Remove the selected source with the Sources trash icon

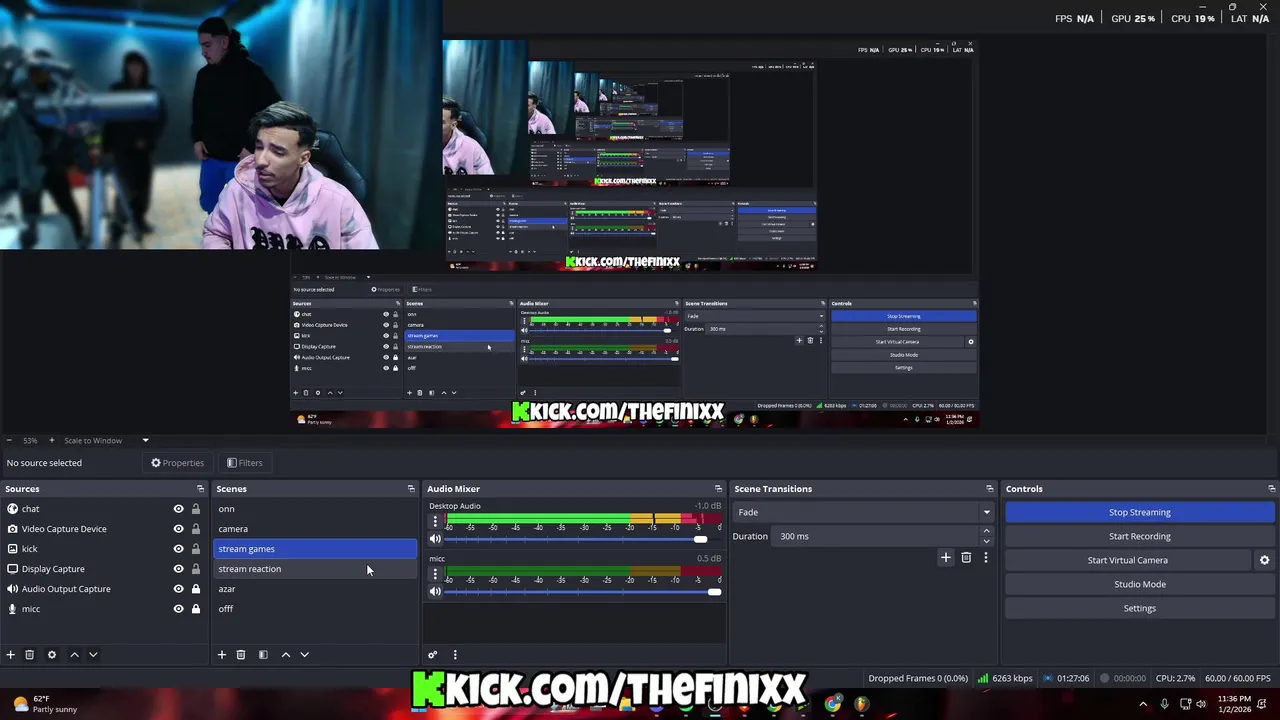30,655
